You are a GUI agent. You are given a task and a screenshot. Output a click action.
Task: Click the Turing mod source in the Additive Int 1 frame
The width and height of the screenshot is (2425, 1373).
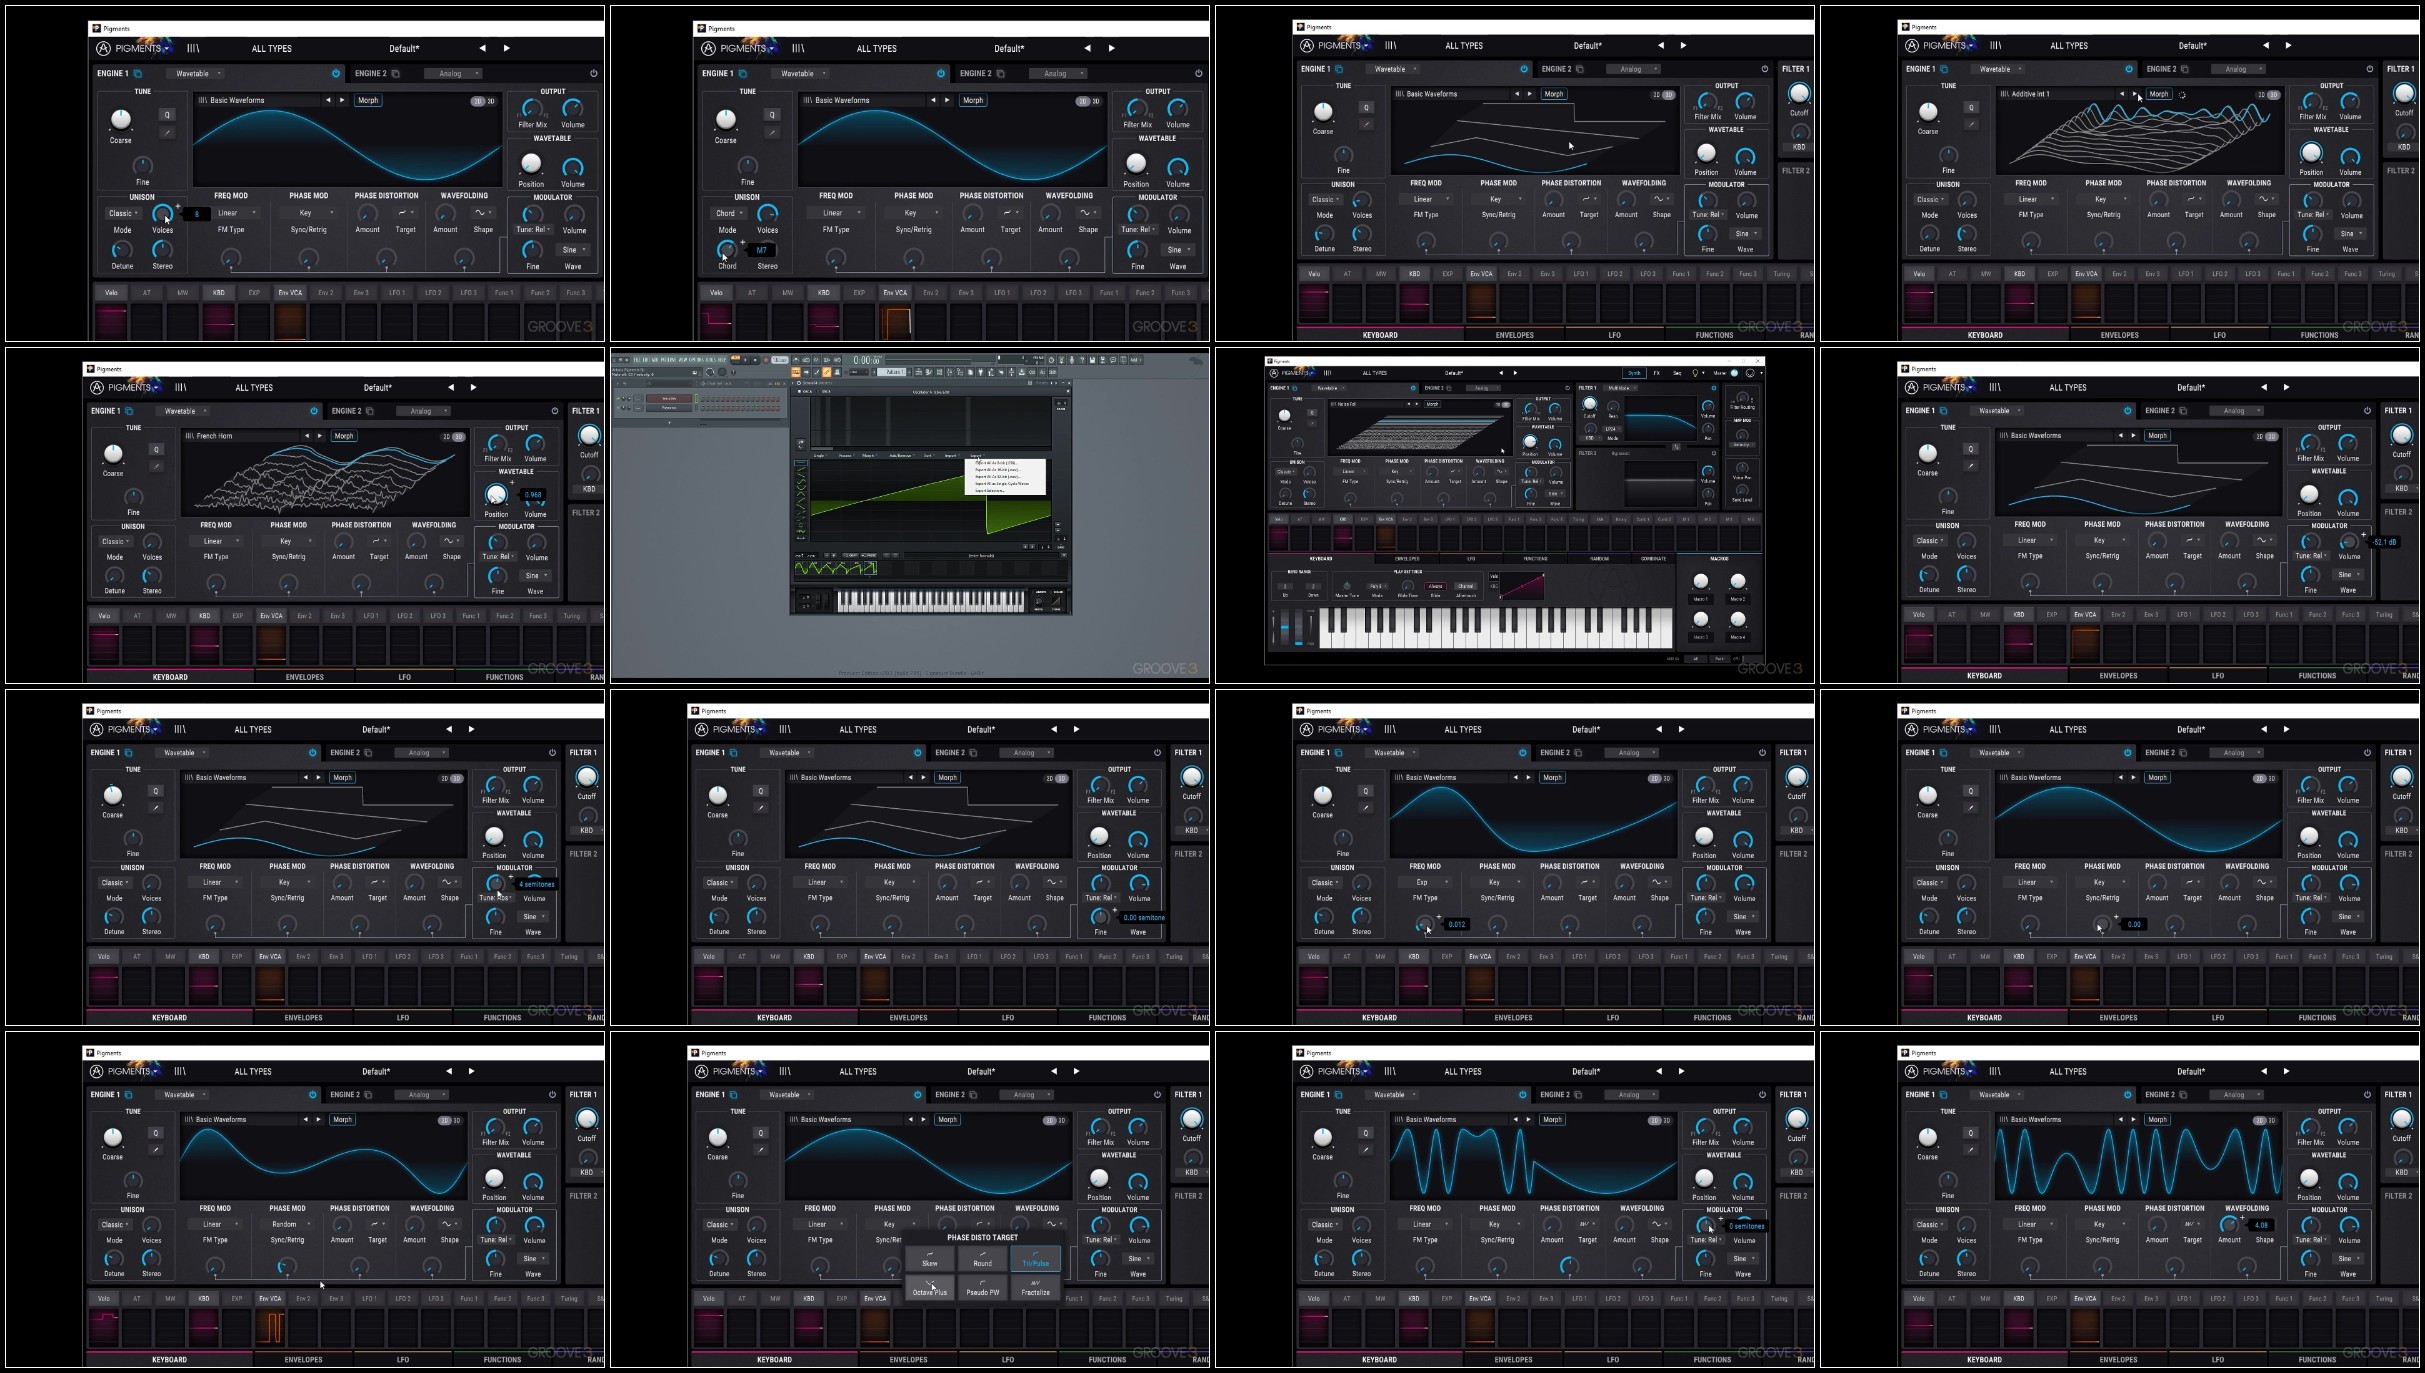[2386, 274]
